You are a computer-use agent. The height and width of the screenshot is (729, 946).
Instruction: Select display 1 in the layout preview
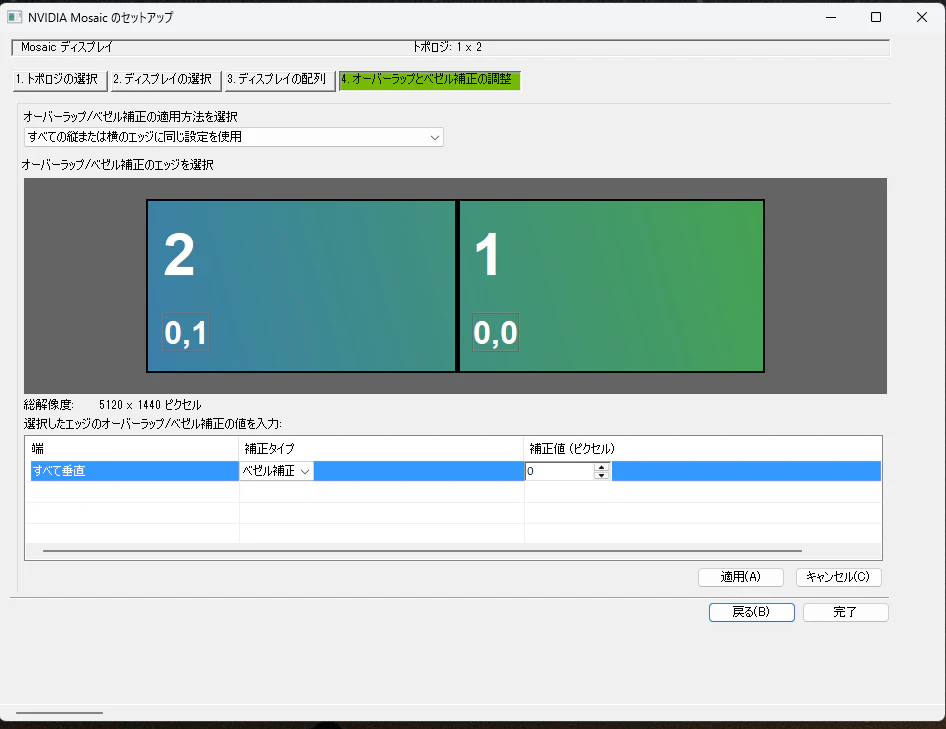[x=612, y=286]
